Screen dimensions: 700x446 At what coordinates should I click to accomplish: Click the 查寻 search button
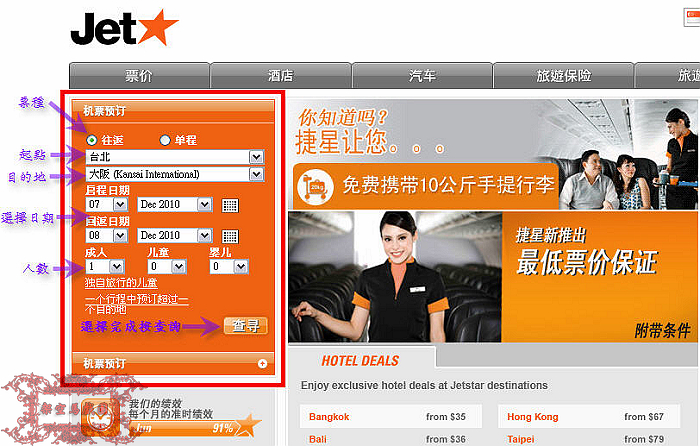246,326
